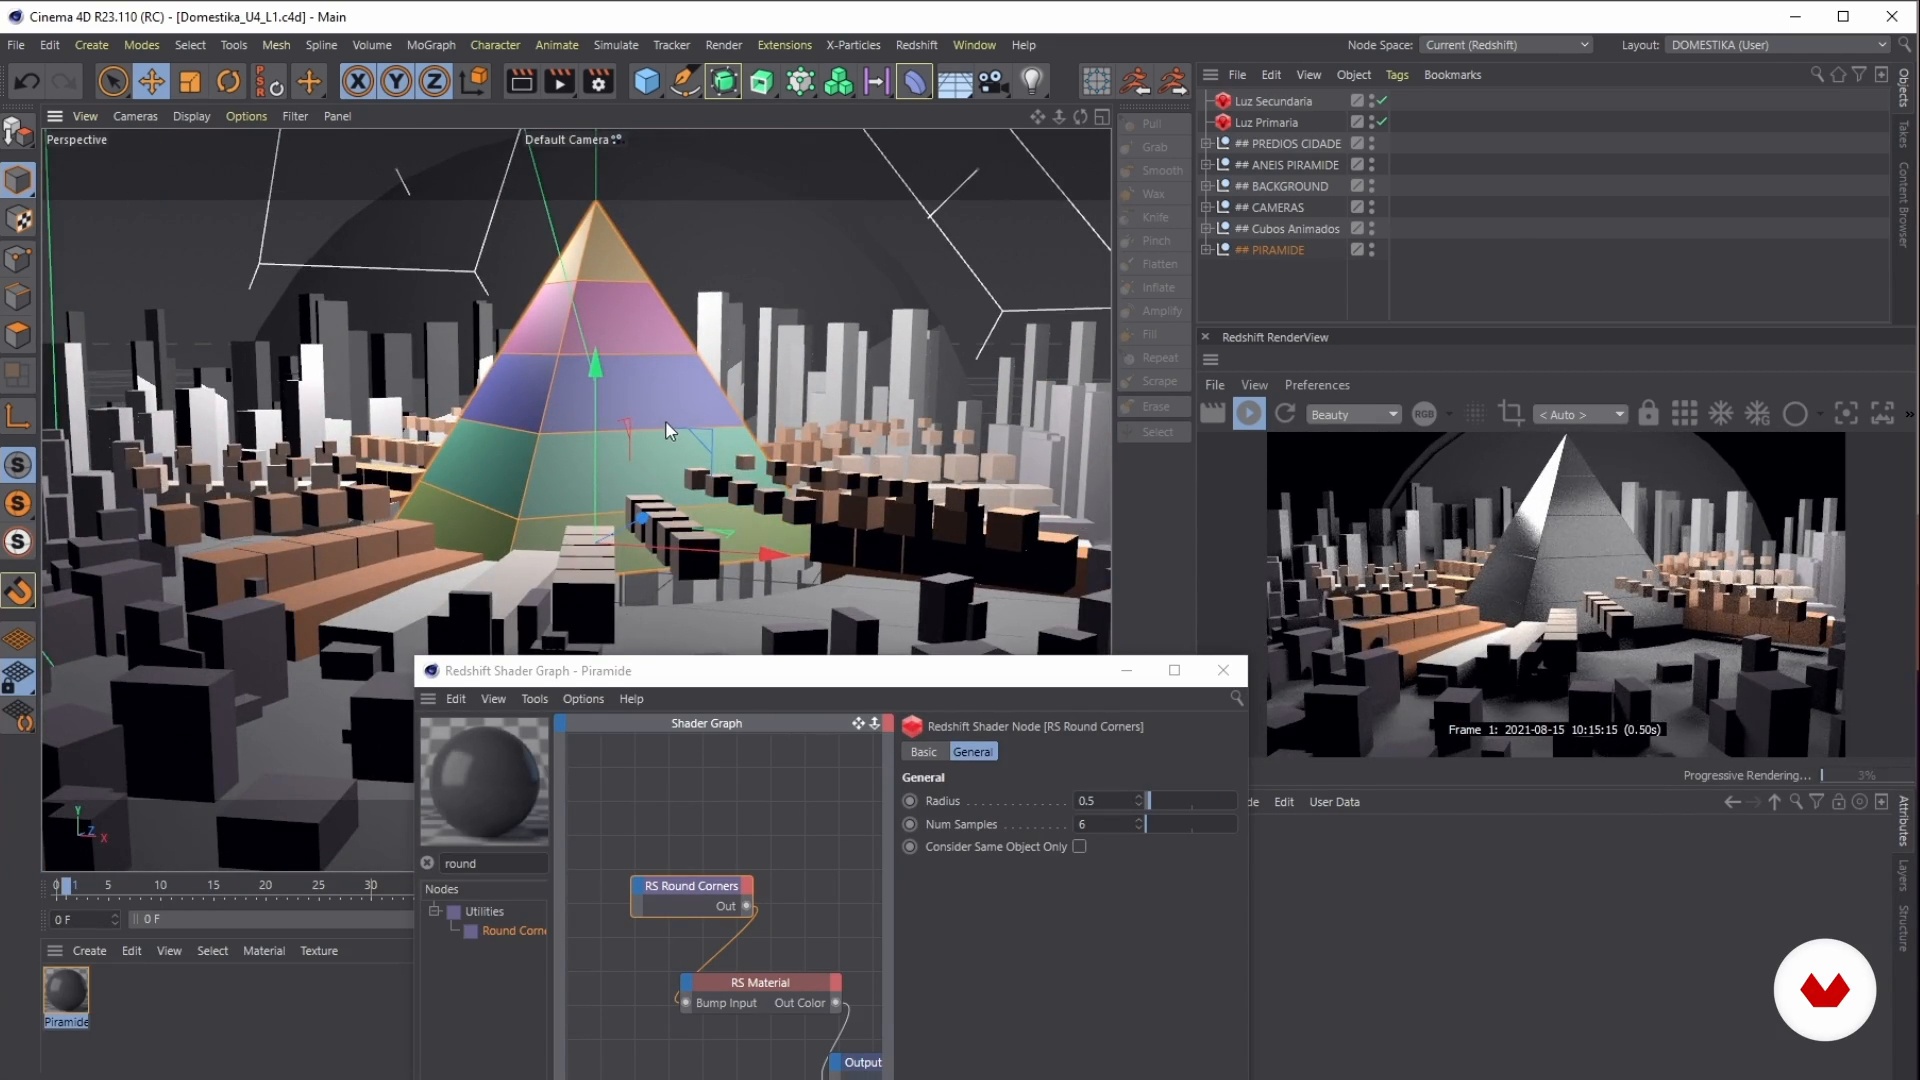Activate the Rotate tool
Viewport: 1920px width, 1080px height.
tap(229, 81)
